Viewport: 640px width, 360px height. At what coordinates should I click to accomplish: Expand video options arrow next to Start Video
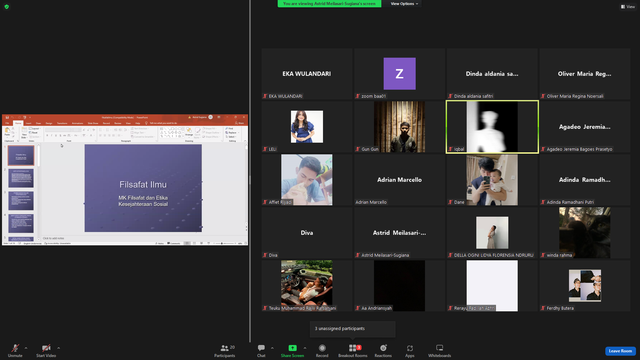[x=58, y=348]
